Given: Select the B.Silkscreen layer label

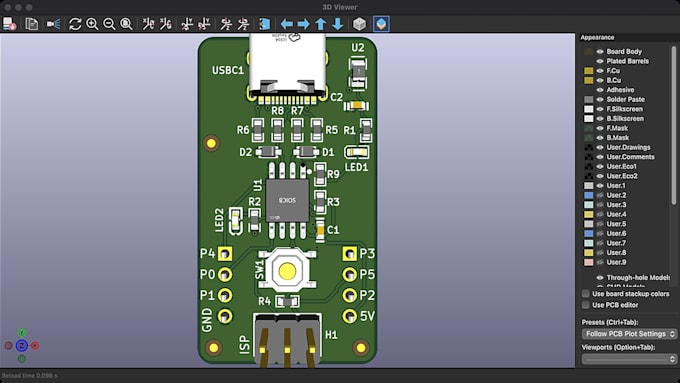Looking at the screenshot, I should click(x=625, y=118).
